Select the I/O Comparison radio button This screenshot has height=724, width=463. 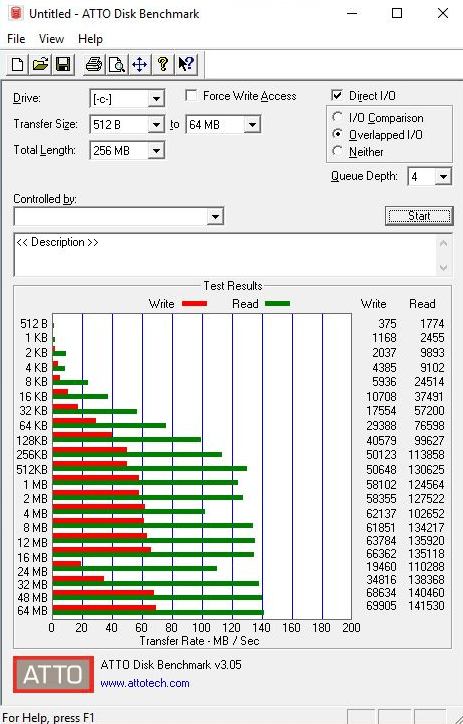(337, 117)
